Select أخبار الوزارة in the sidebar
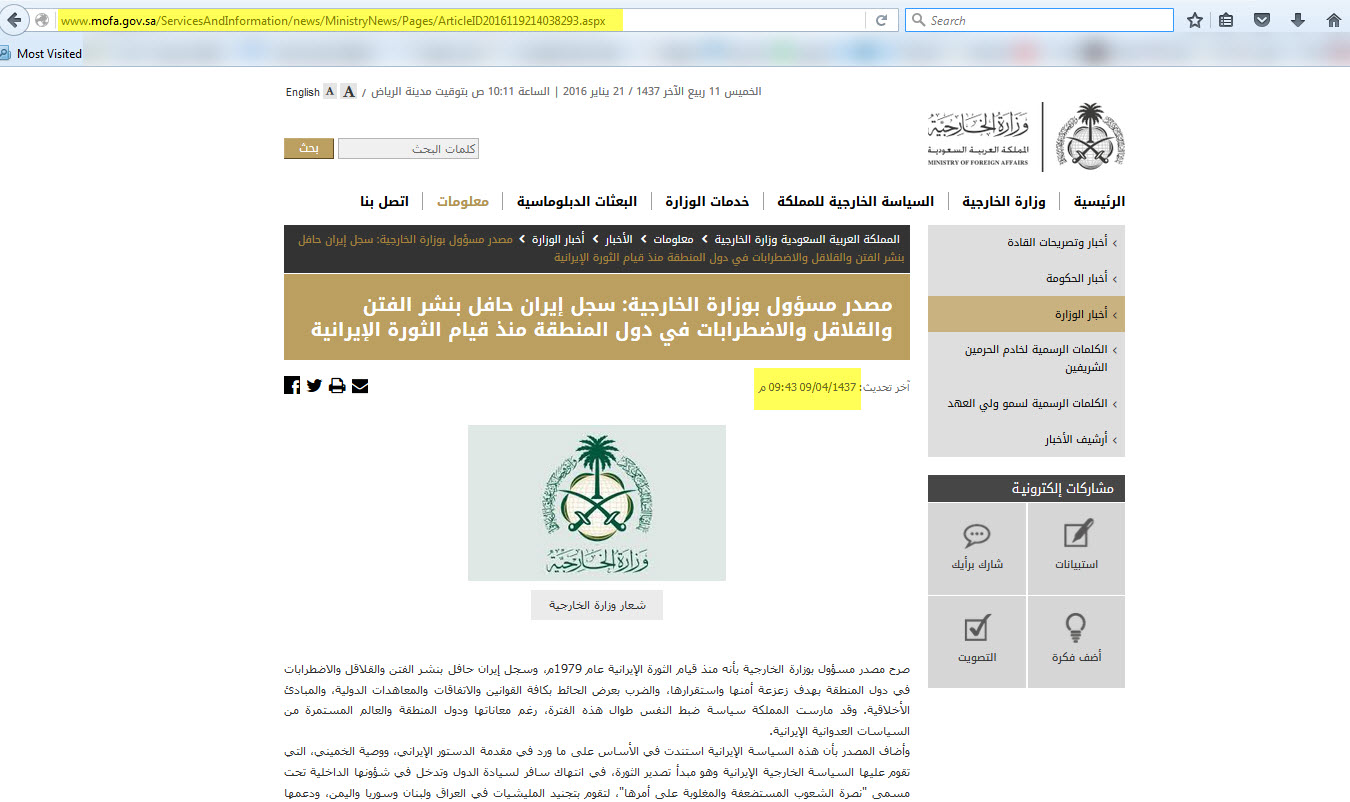 (x=1026, y=314)
